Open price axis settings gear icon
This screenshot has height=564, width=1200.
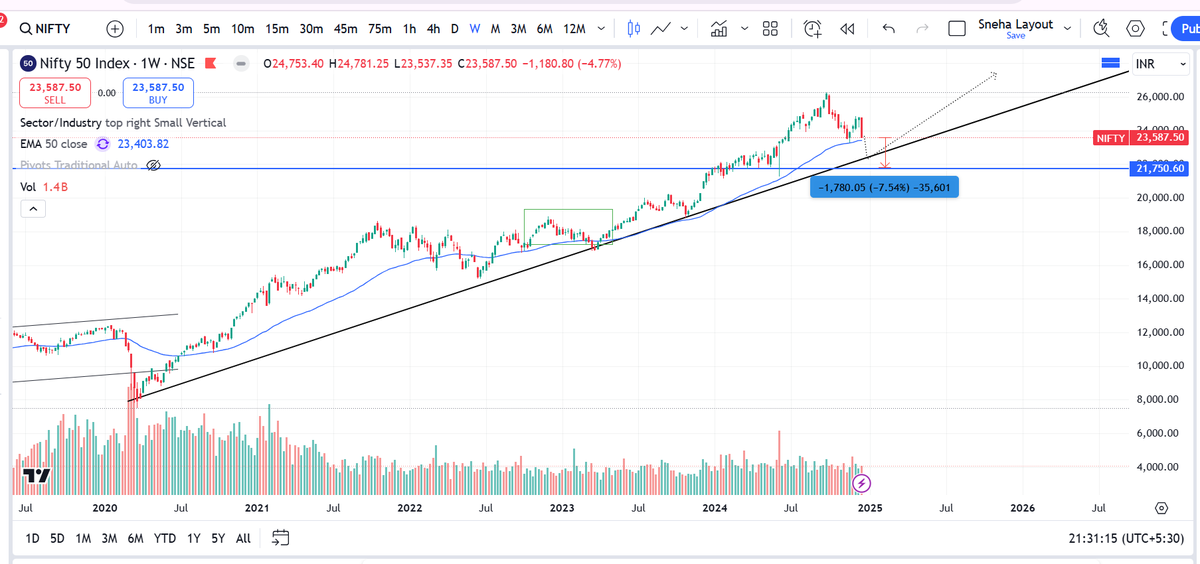tap(1161, 508)
